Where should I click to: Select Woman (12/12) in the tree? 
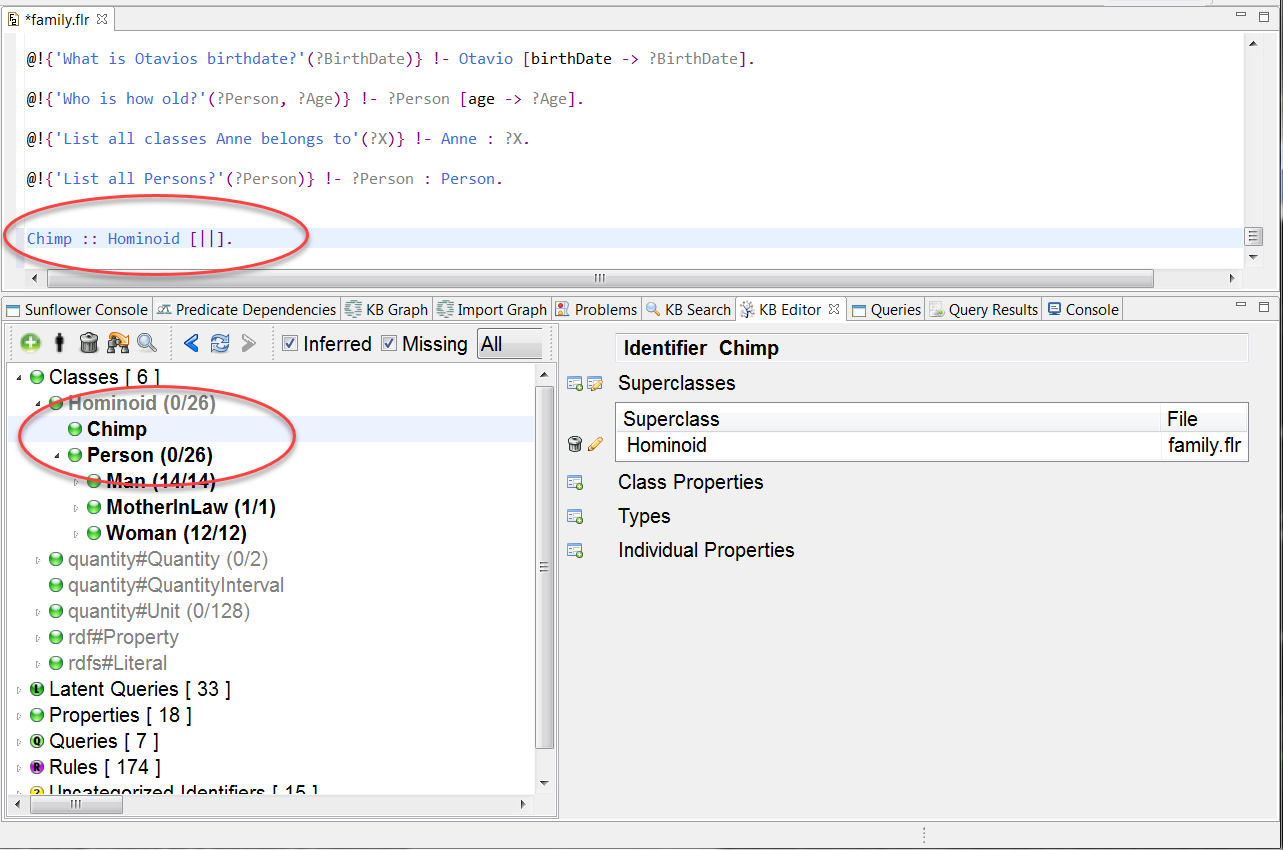click(x=176, y=533)
